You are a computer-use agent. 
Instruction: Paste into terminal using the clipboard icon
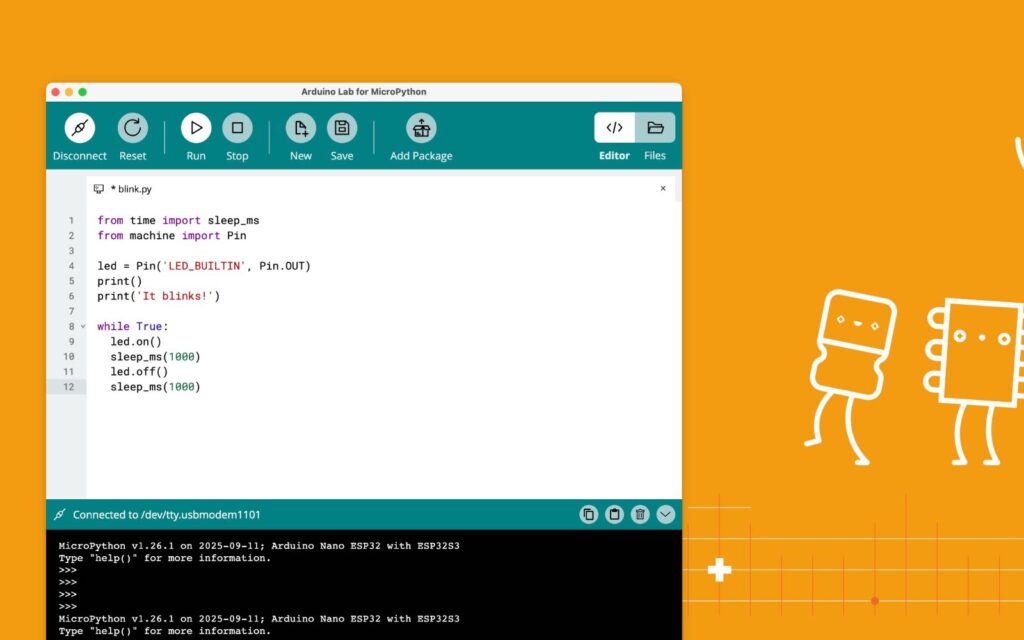tap(615, 515)
